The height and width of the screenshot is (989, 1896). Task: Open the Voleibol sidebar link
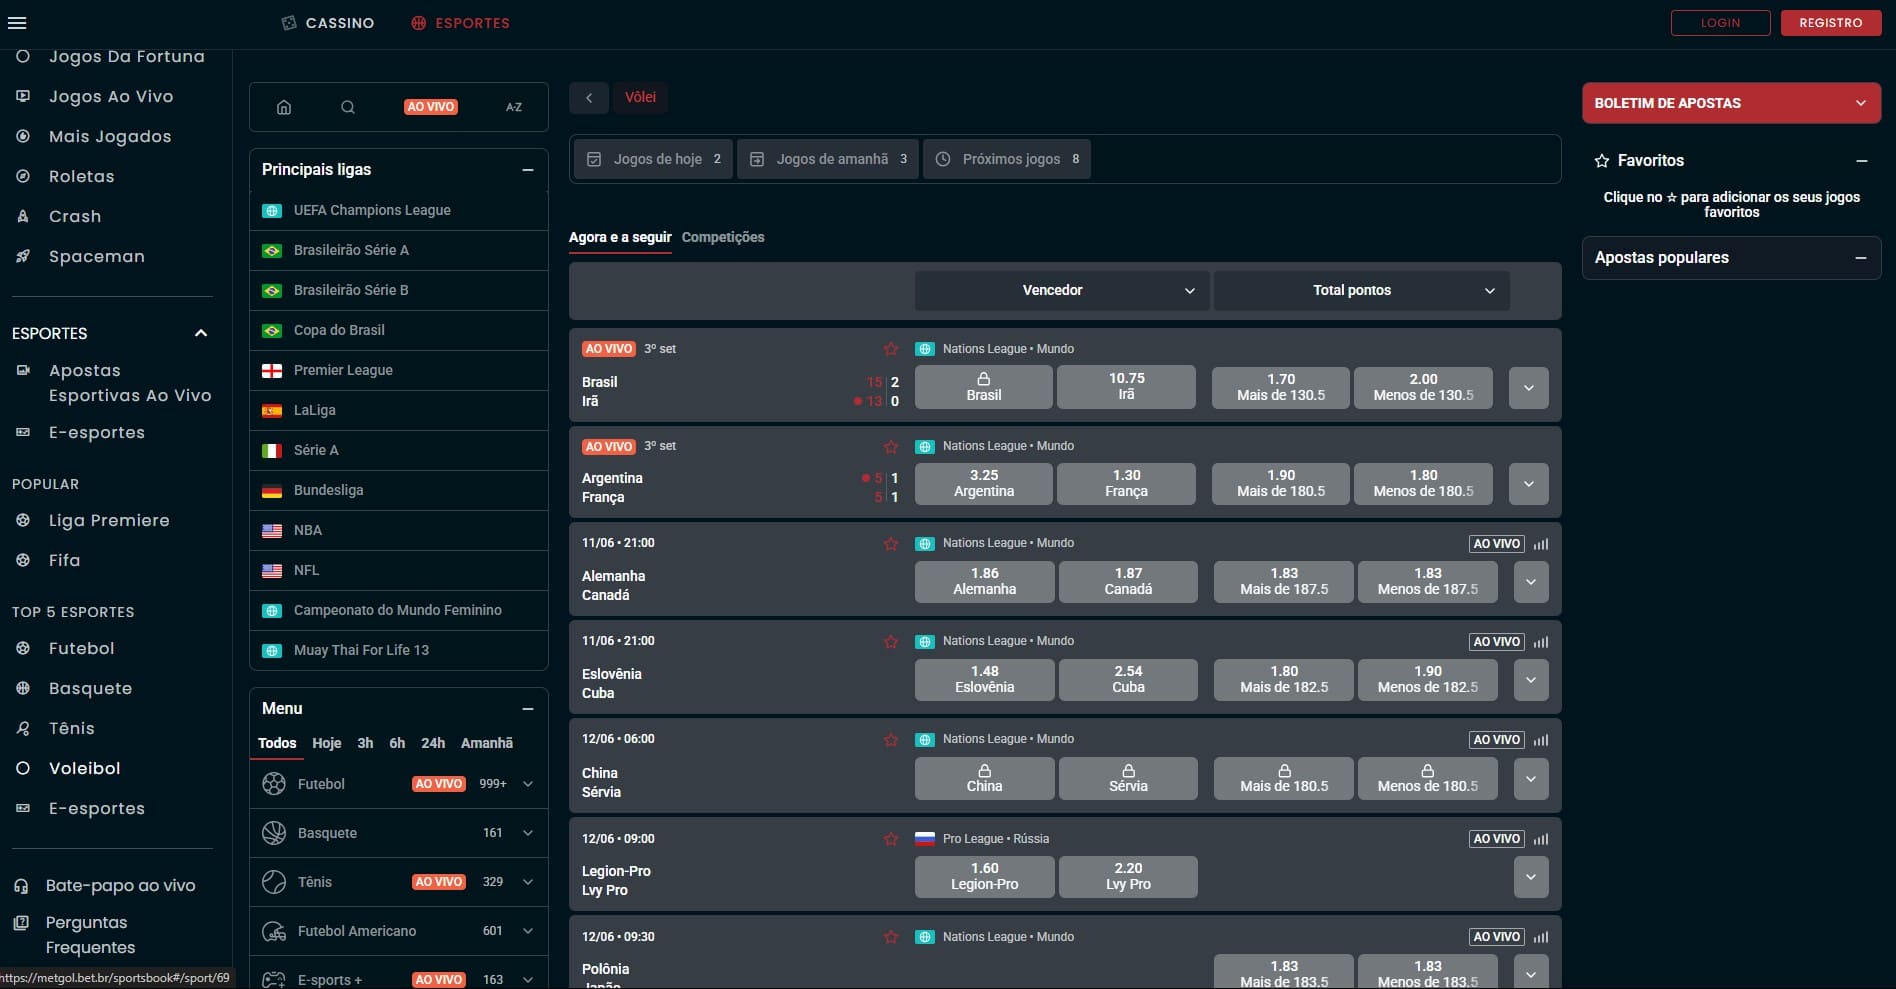click(84, 768)
